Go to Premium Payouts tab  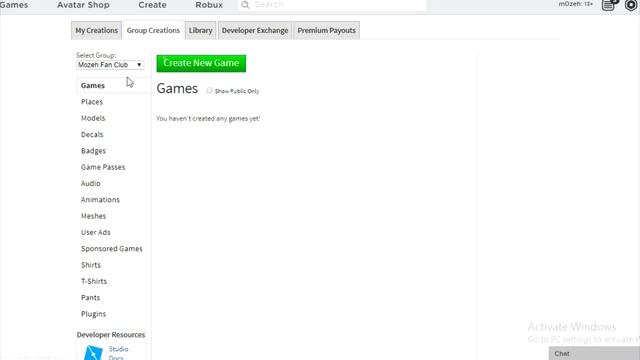pyautogui.click(x=327, y=30)
